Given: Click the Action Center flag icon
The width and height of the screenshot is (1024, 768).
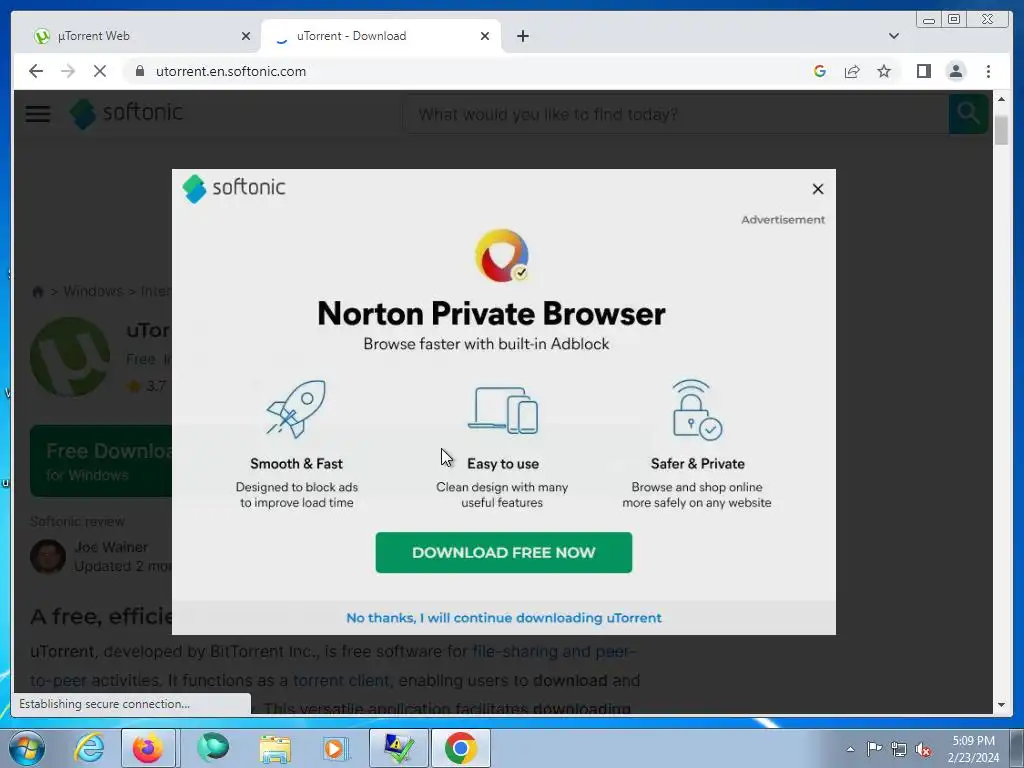Looking at the screenshot, I should pos(874,749).
